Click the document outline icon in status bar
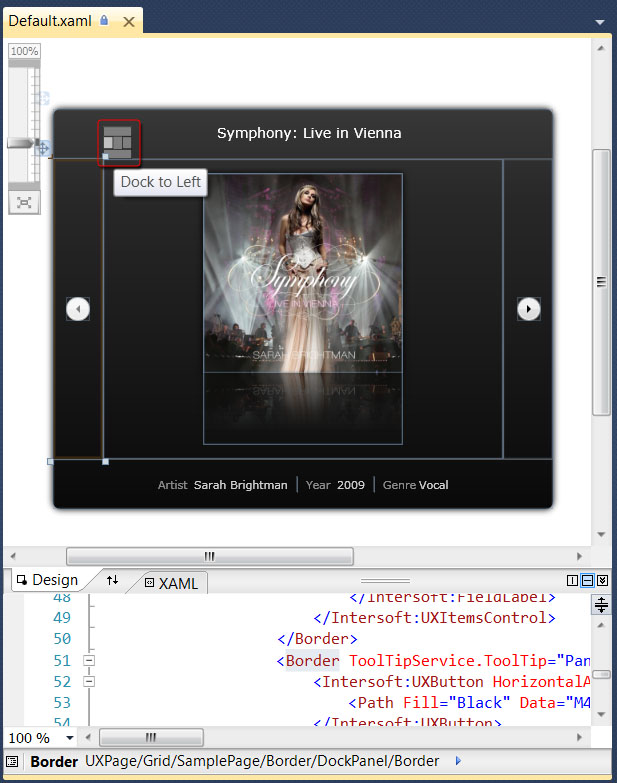Image resolution: width=617 pixels, height=783 pixels. pyautogui.click(x=12, y=762)
